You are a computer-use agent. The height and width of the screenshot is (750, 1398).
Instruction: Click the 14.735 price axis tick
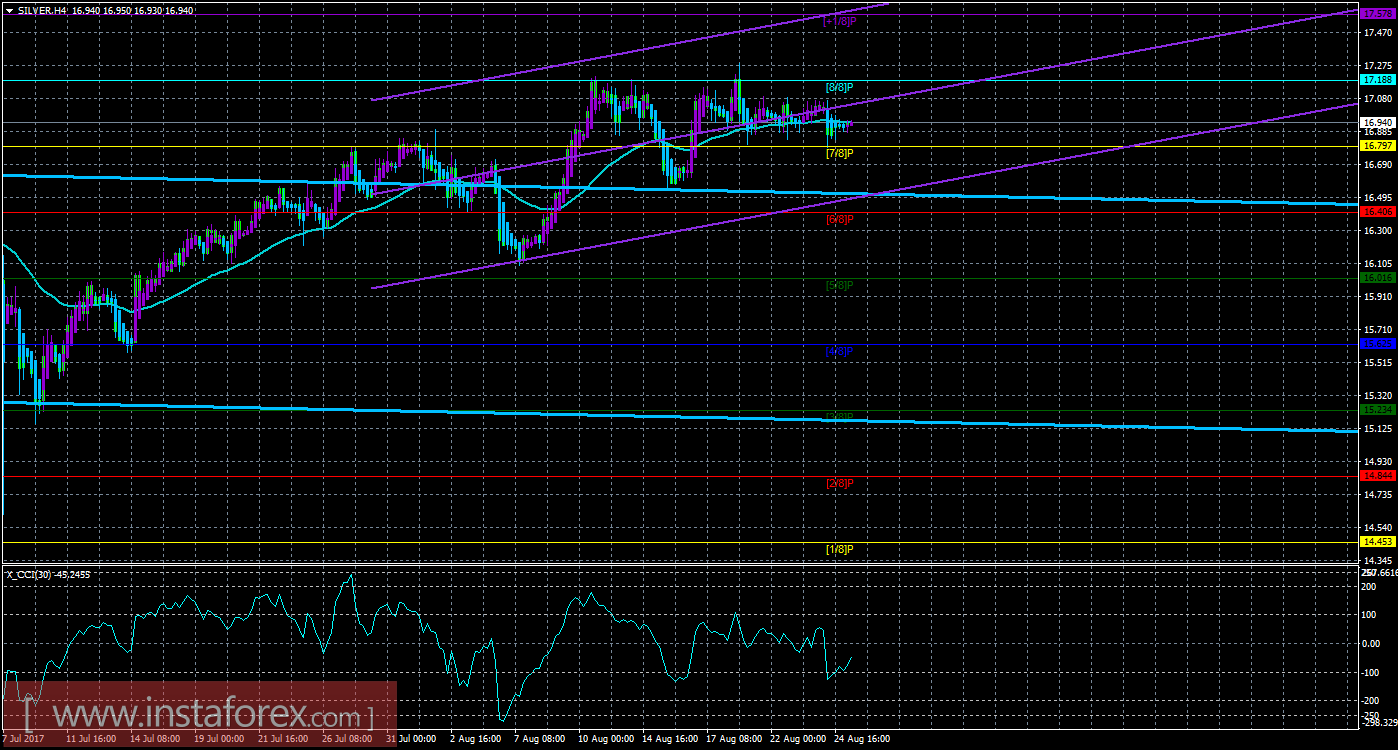pyautogui.click(x=1377, y=494)
